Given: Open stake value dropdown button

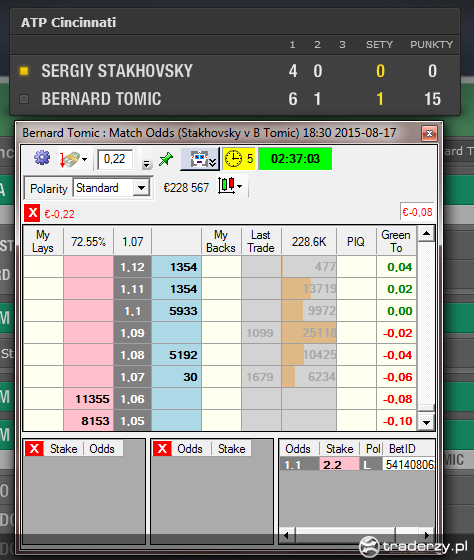Looking at the screenshot, I should (146, 164).
